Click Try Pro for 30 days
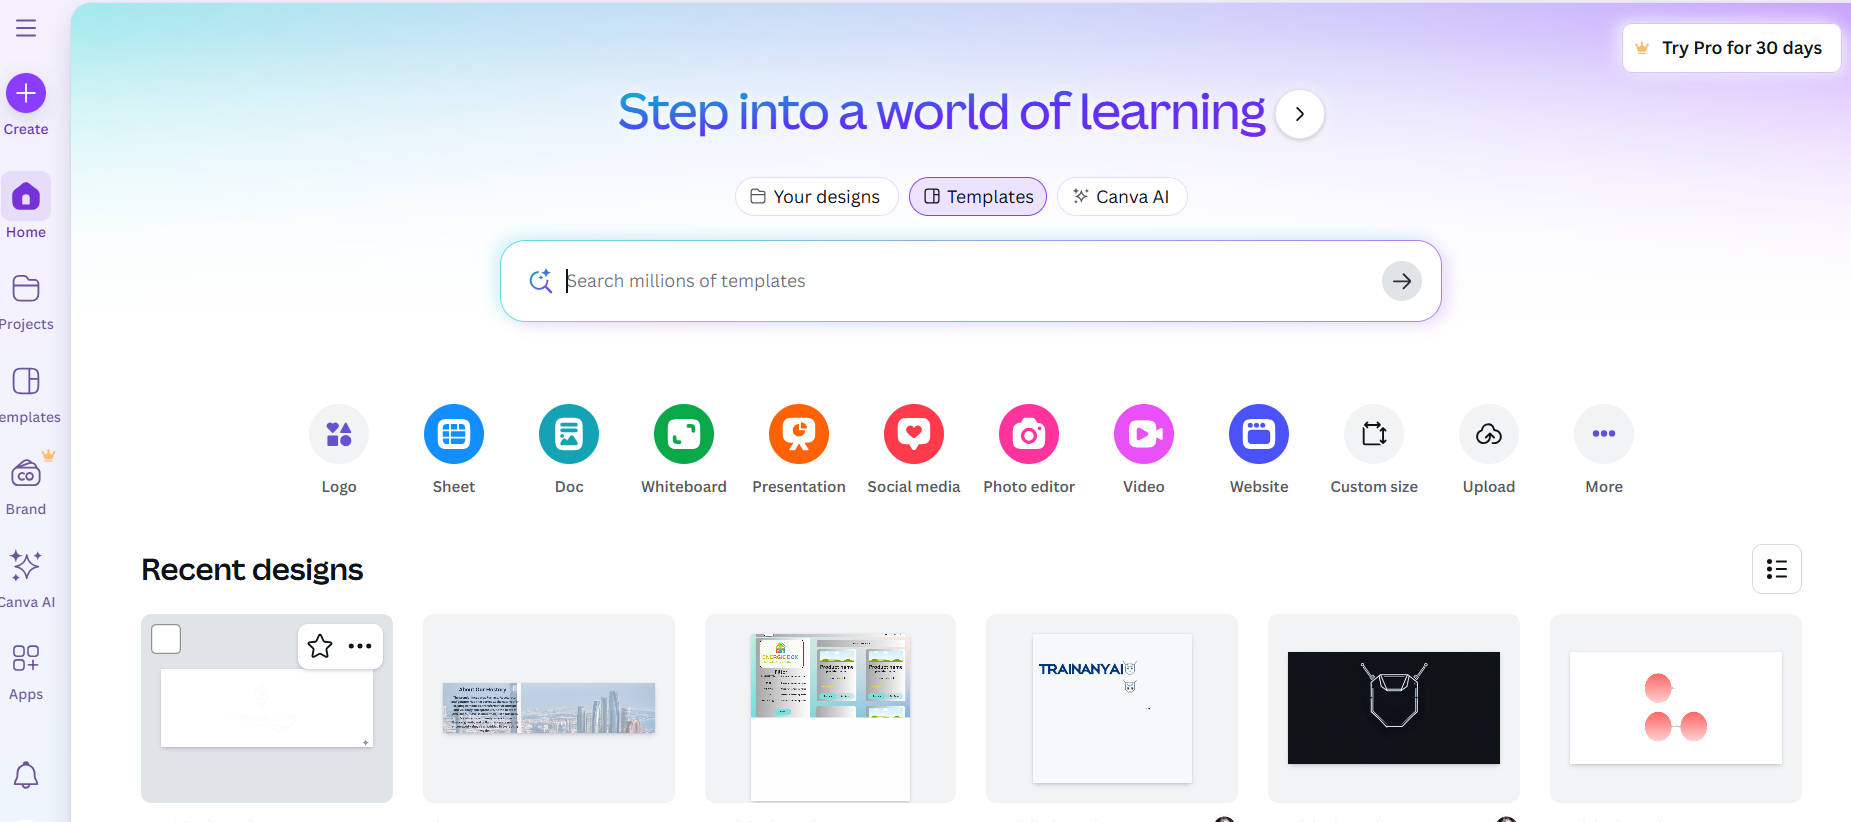Viewport: 1851px width, 822px height. pos(1731,48)
